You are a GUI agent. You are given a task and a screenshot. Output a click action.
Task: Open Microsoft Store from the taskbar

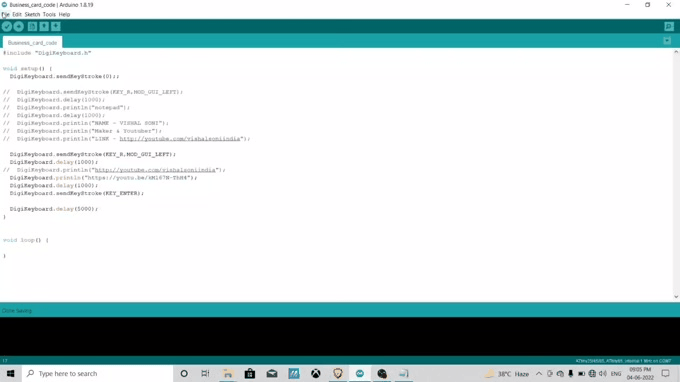pyautogui.click(x=250, y=373)
